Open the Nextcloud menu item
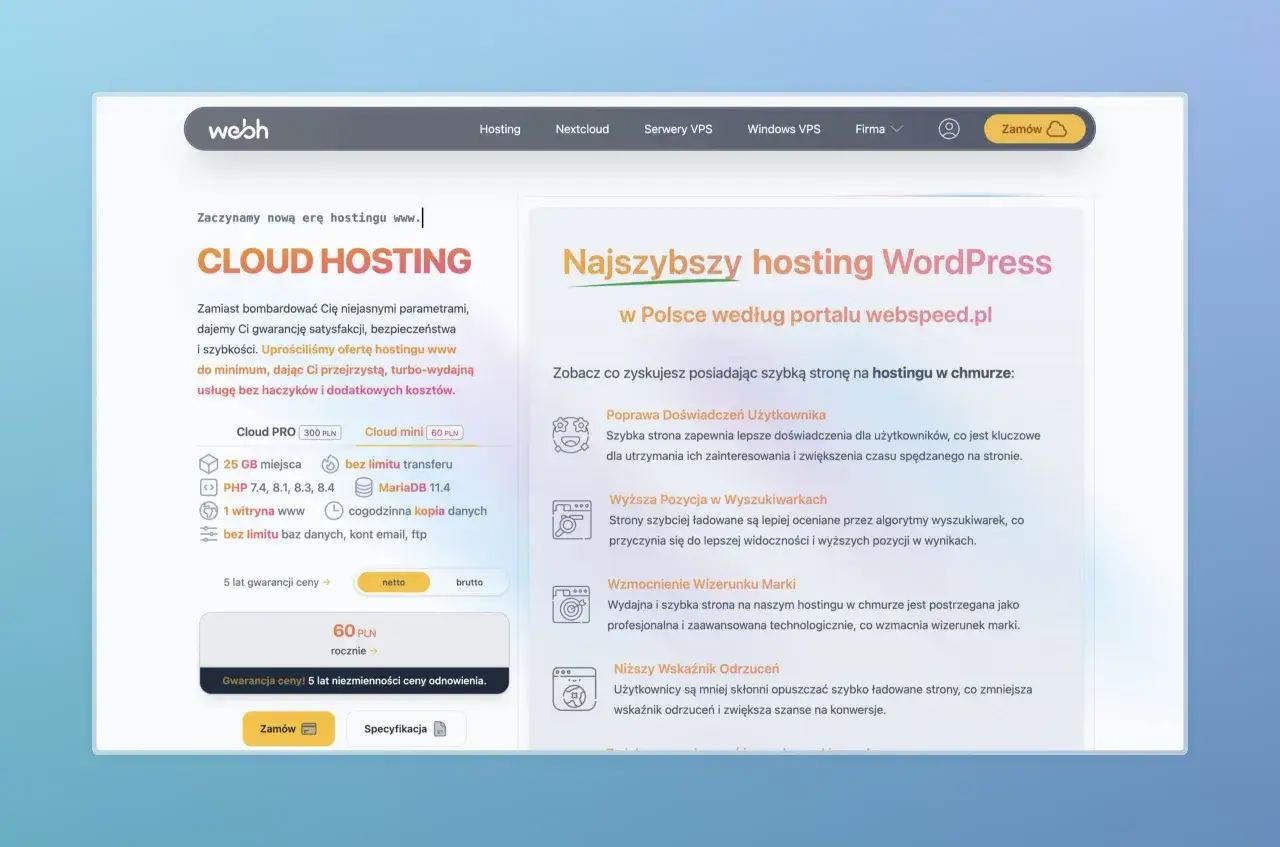The width and height of the screenshot is (1280, 847). click(x=582, y=129)
